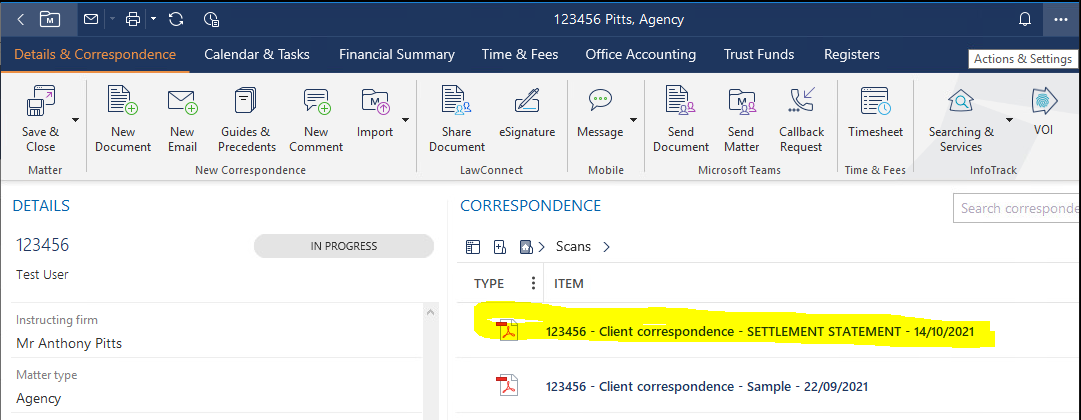The image size is (1081, 420).
Task: Open the notifications bell
Action: pos(1024,19)
